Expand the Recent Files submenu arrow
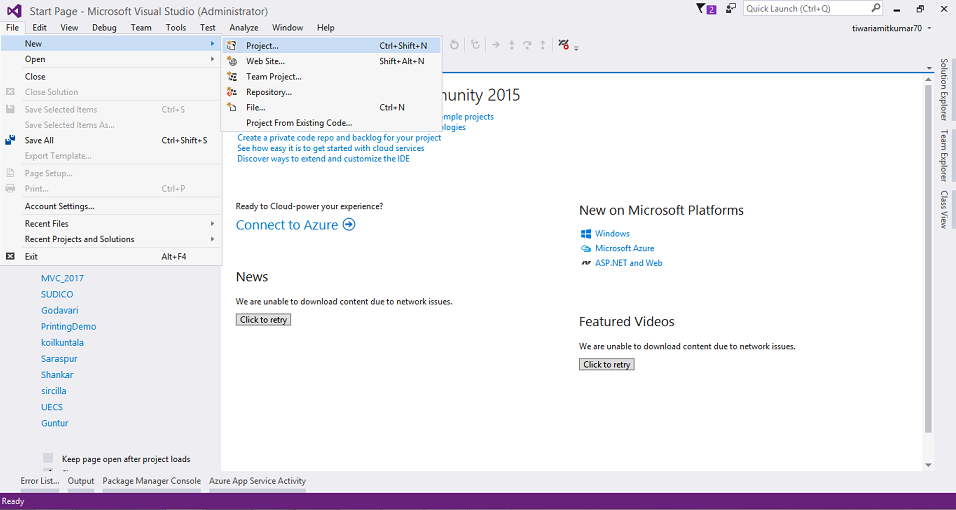The width and height of the screenshot is (956, 510). pos(213,223)
